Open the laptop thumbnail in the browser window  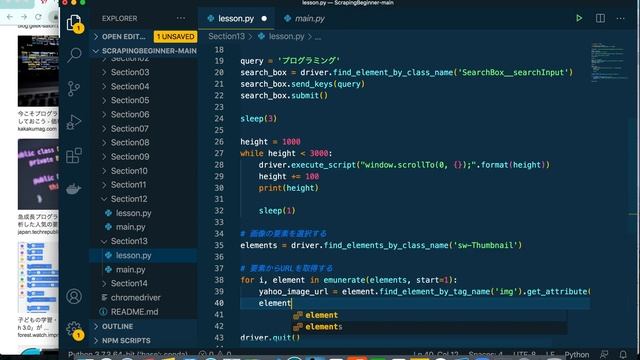coord(38,71)
